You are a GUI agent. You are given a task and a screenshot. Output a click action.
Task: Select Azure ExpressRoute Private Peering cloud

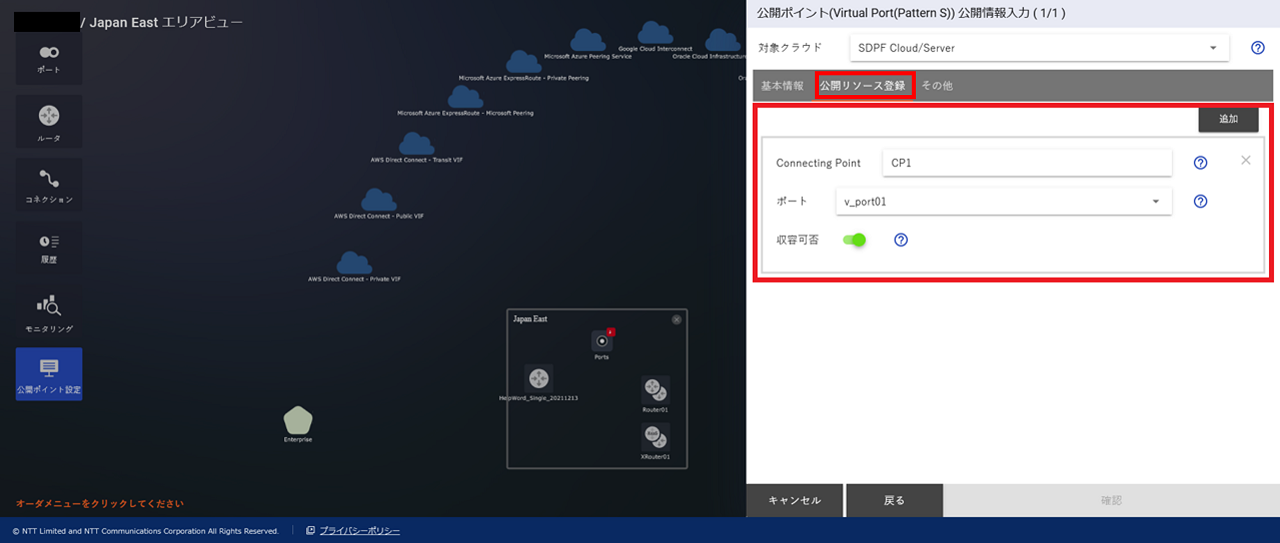click(523, 61)
